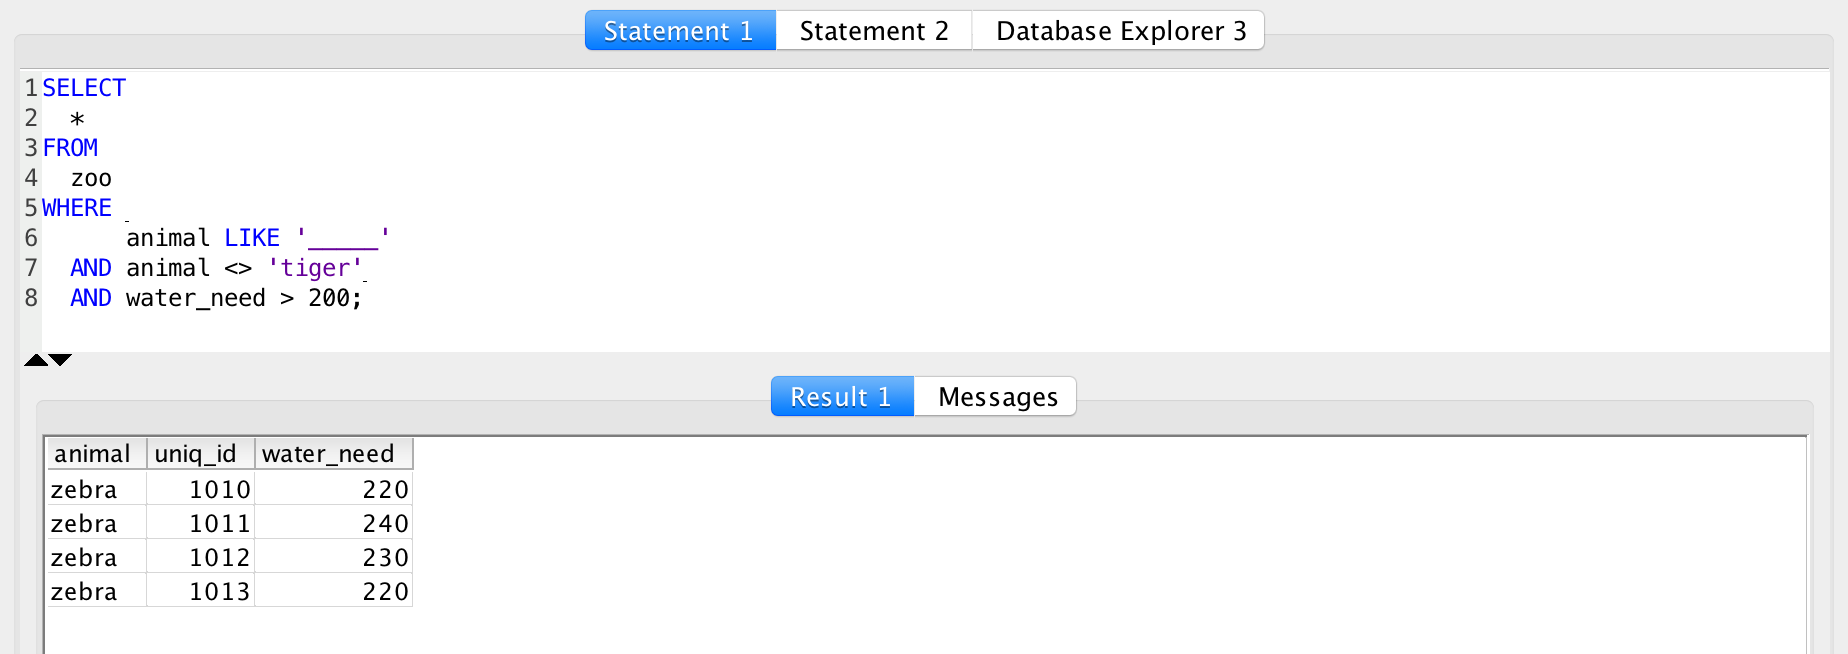Click the FROM keyword on line 3
The height and width of the screenshot is (654, 1848).
point(69,147)
